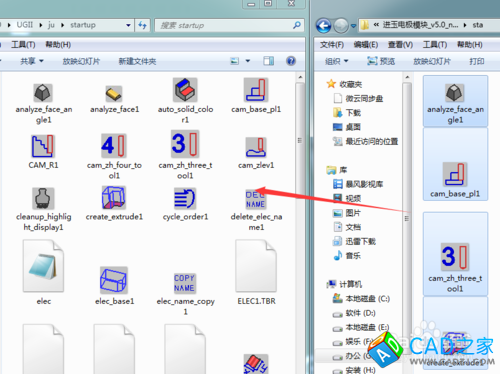Select the elec_name_copy1 file icon
The image size is (500, 374).
[184, 283]
